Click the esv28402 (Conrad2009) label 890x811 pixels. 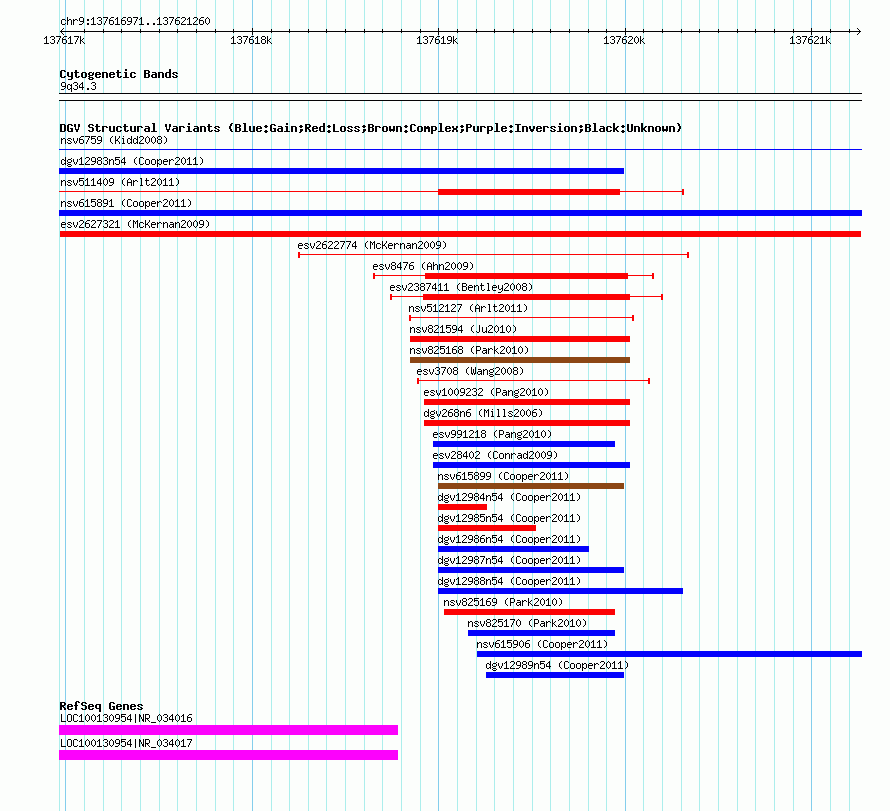click(495, 455)
